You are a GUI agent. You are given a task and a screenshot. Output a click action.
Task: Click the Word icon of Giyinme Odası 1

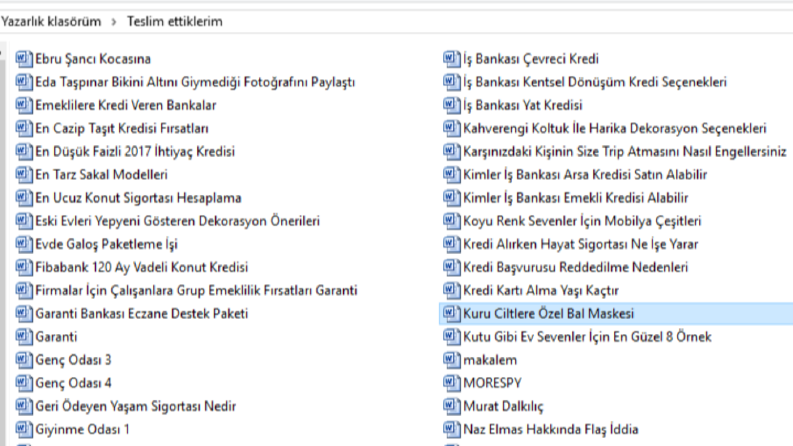24,429
